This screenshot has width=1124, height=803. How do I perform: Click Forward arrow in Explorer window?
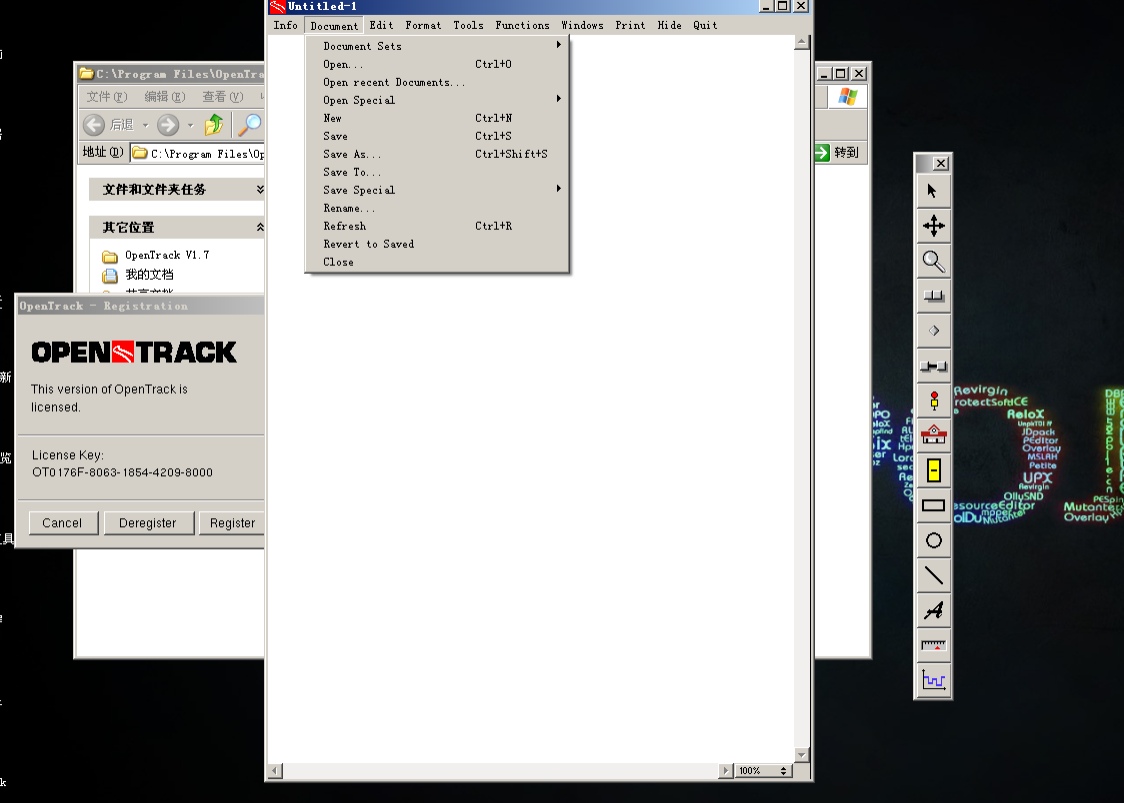click(x=168, y=125)
